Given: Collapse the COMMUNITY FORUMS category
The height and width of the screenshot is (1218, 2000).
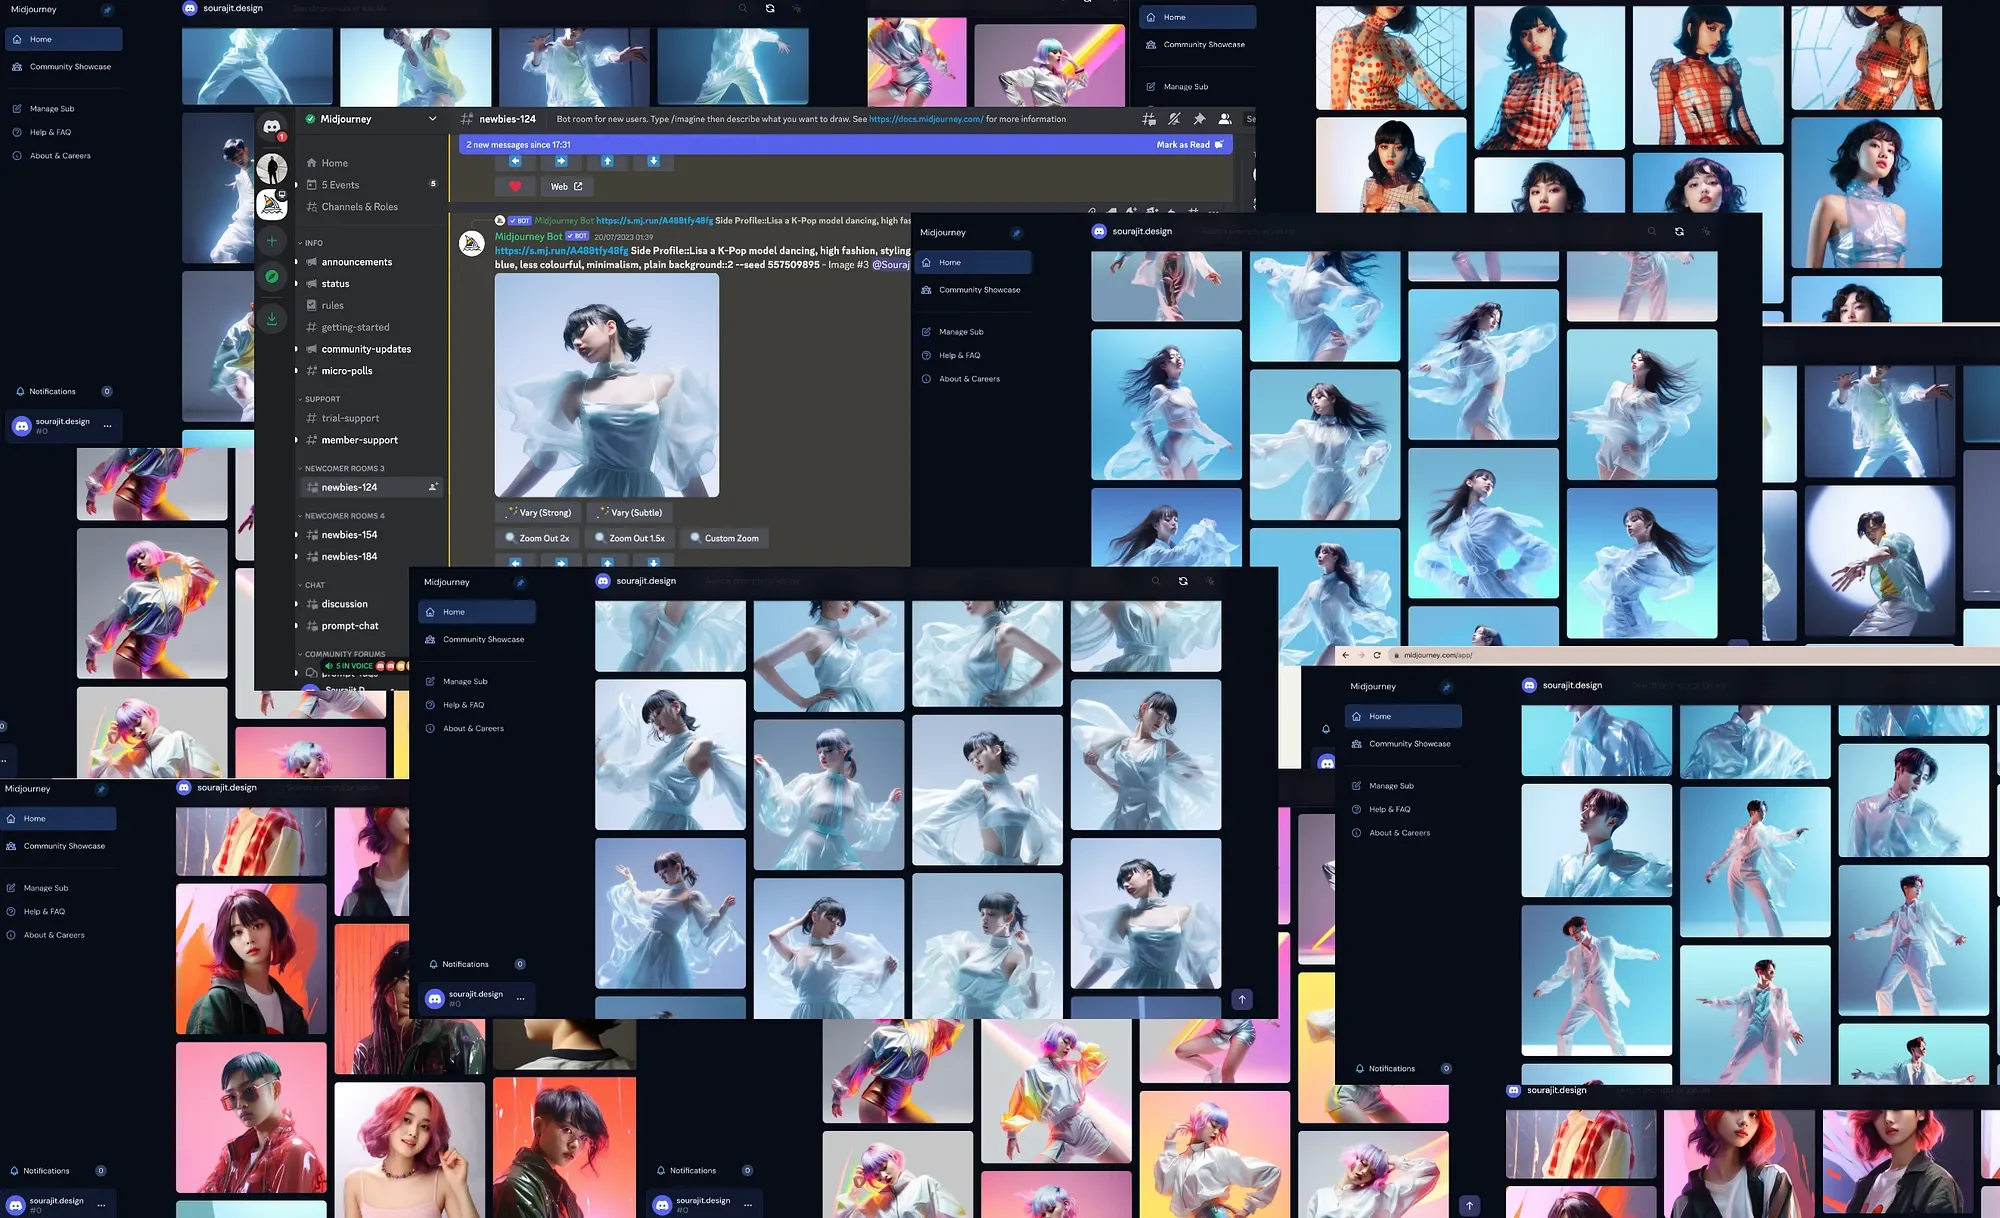Looking at the screenshot, I should pyautogui.click(x=341, y=654).
